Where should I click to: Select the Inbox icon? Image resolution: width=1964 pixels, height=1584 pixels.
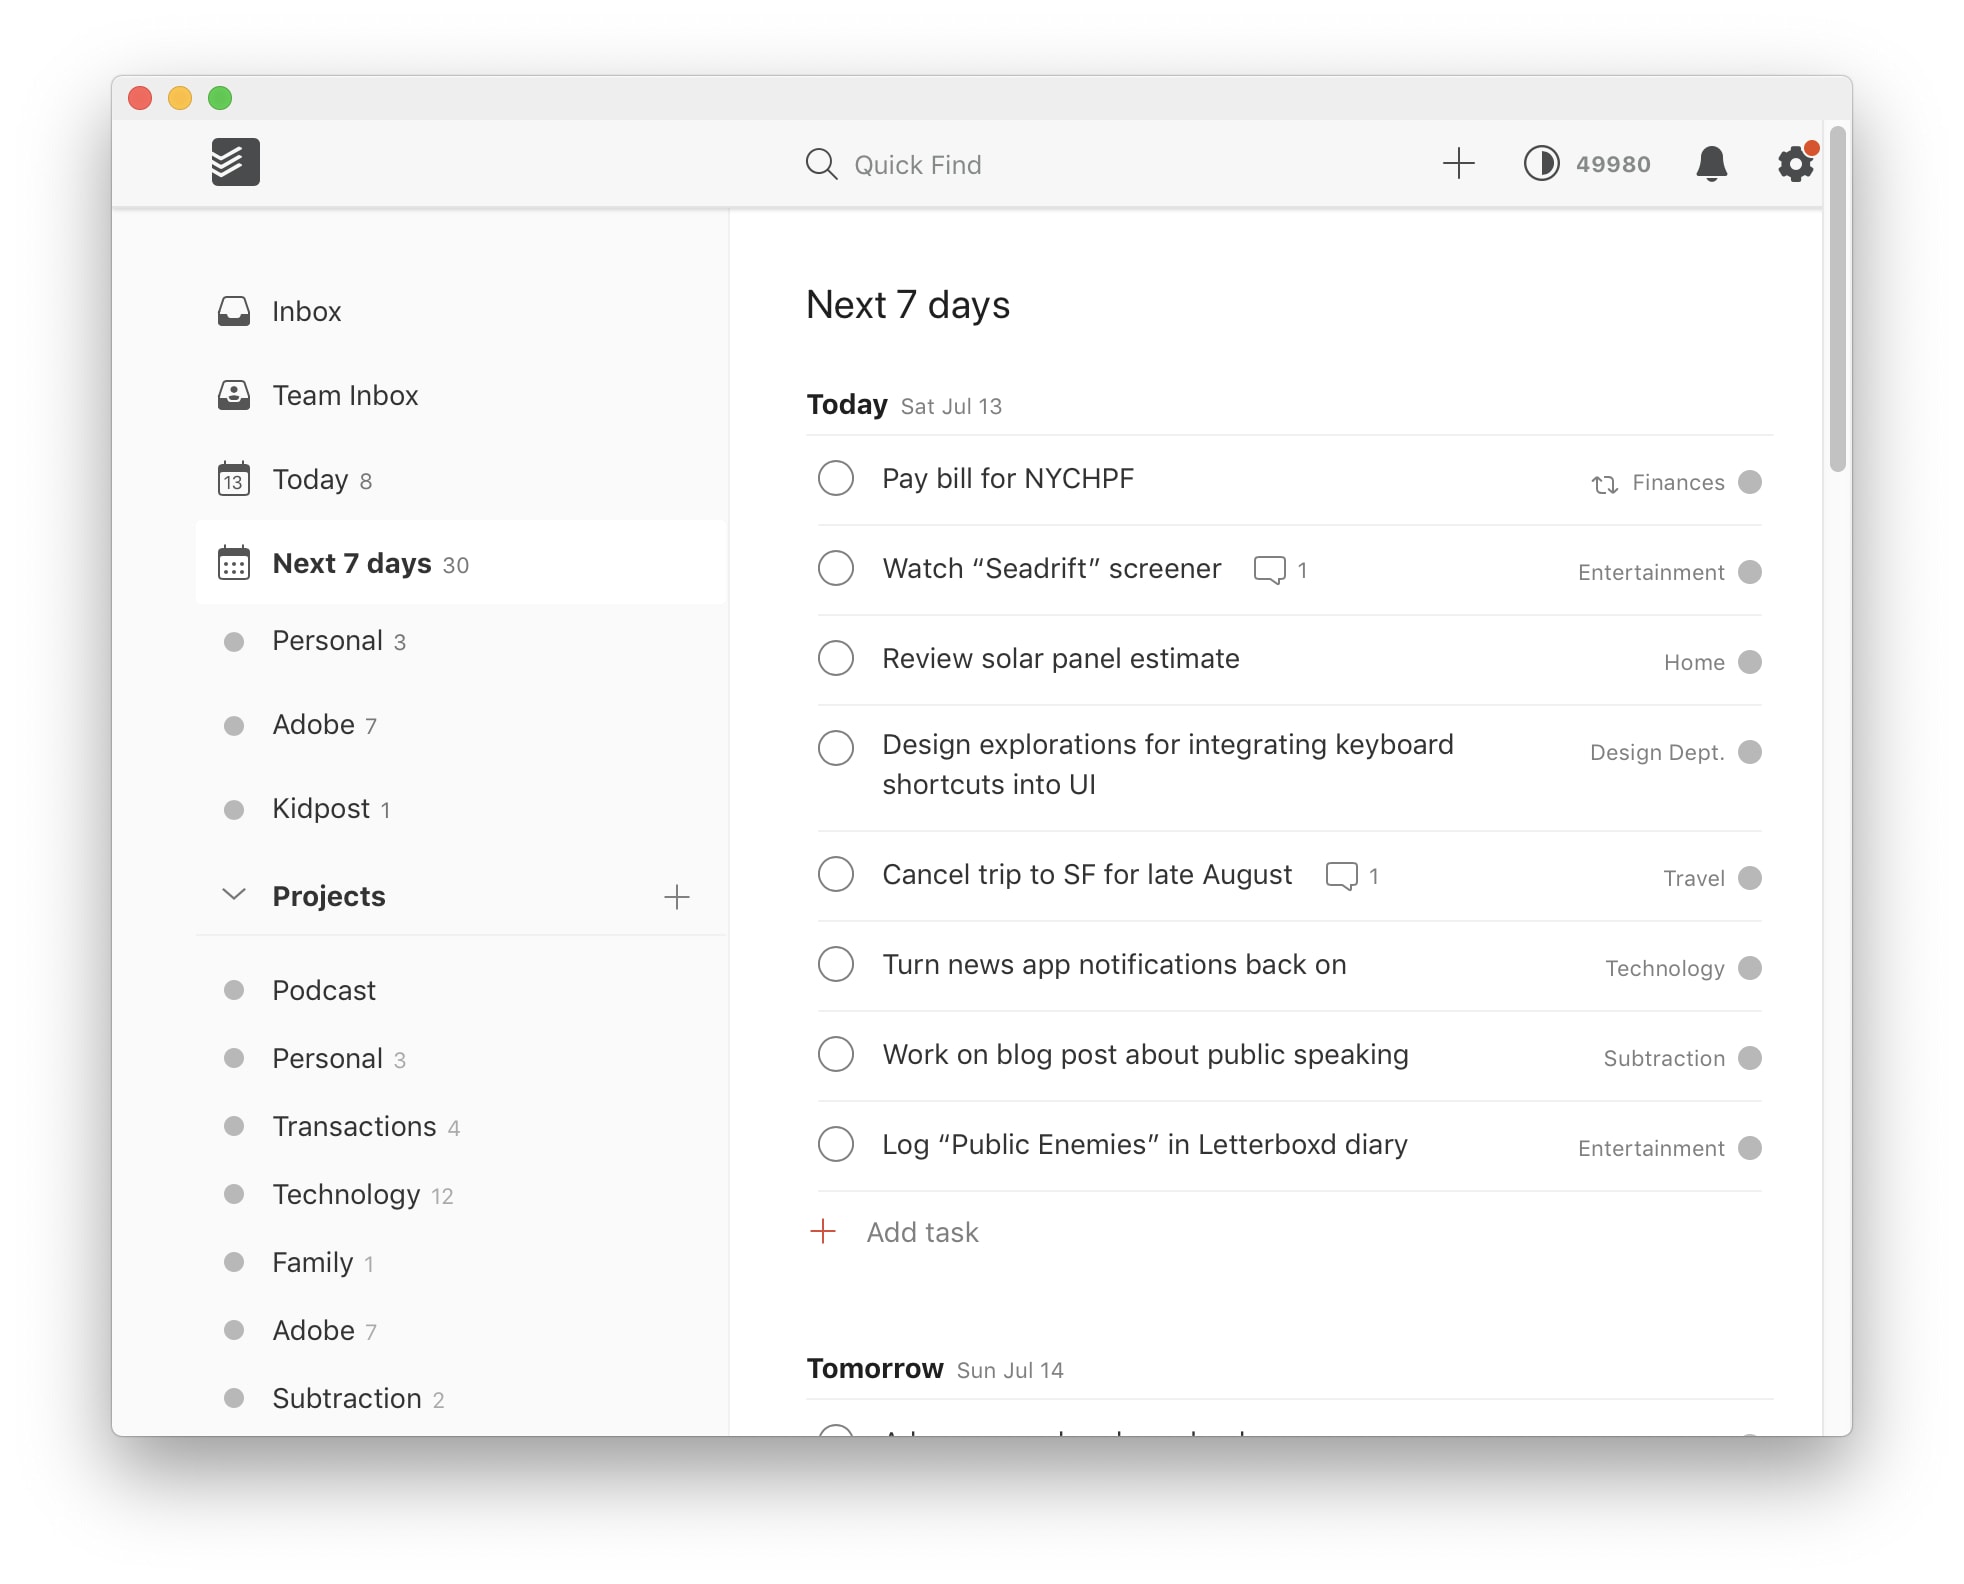point(234,310)
